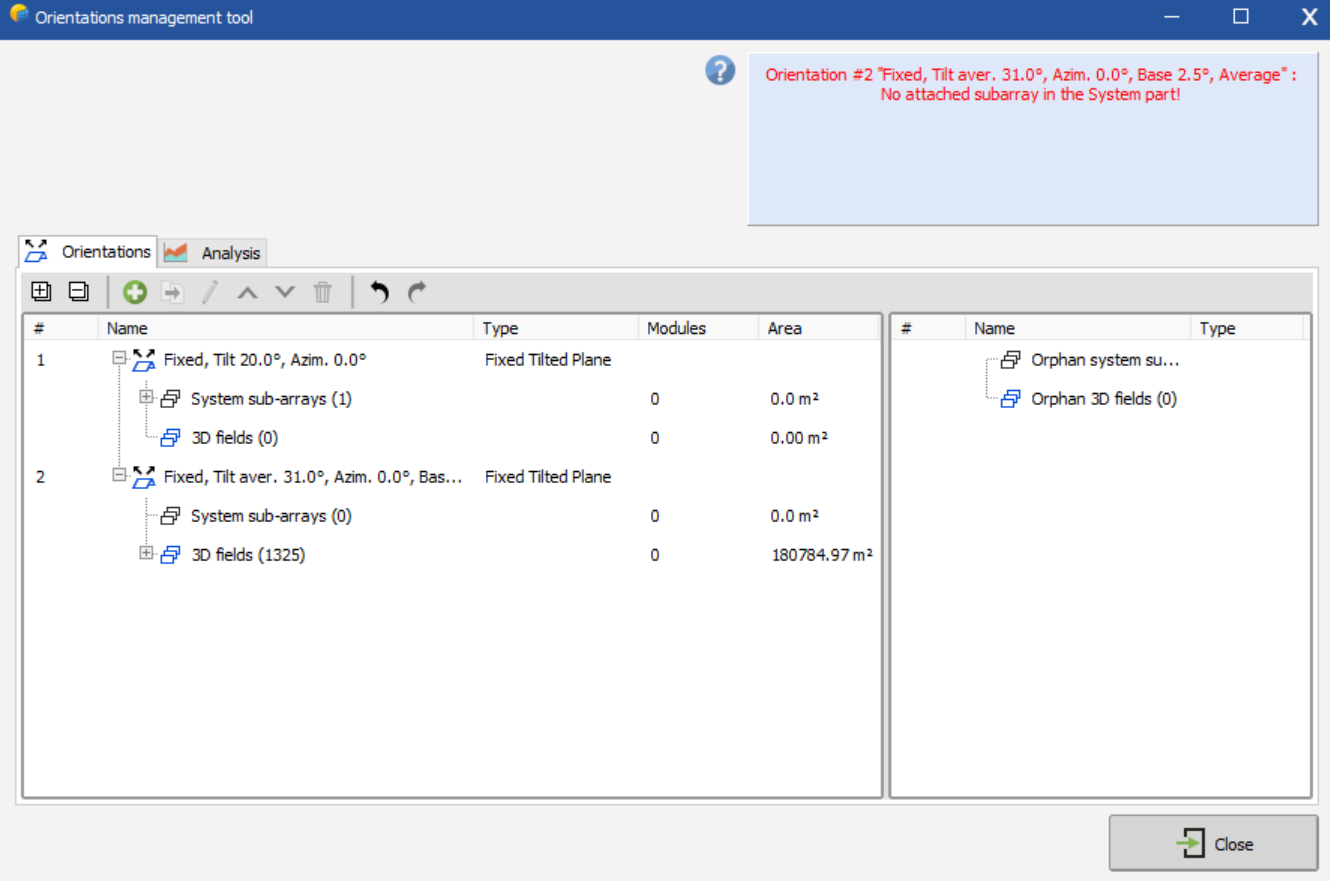This screenshot has width=1330, height=881.
Task: Click the move up arrow icon
Action: click(248, 292)
